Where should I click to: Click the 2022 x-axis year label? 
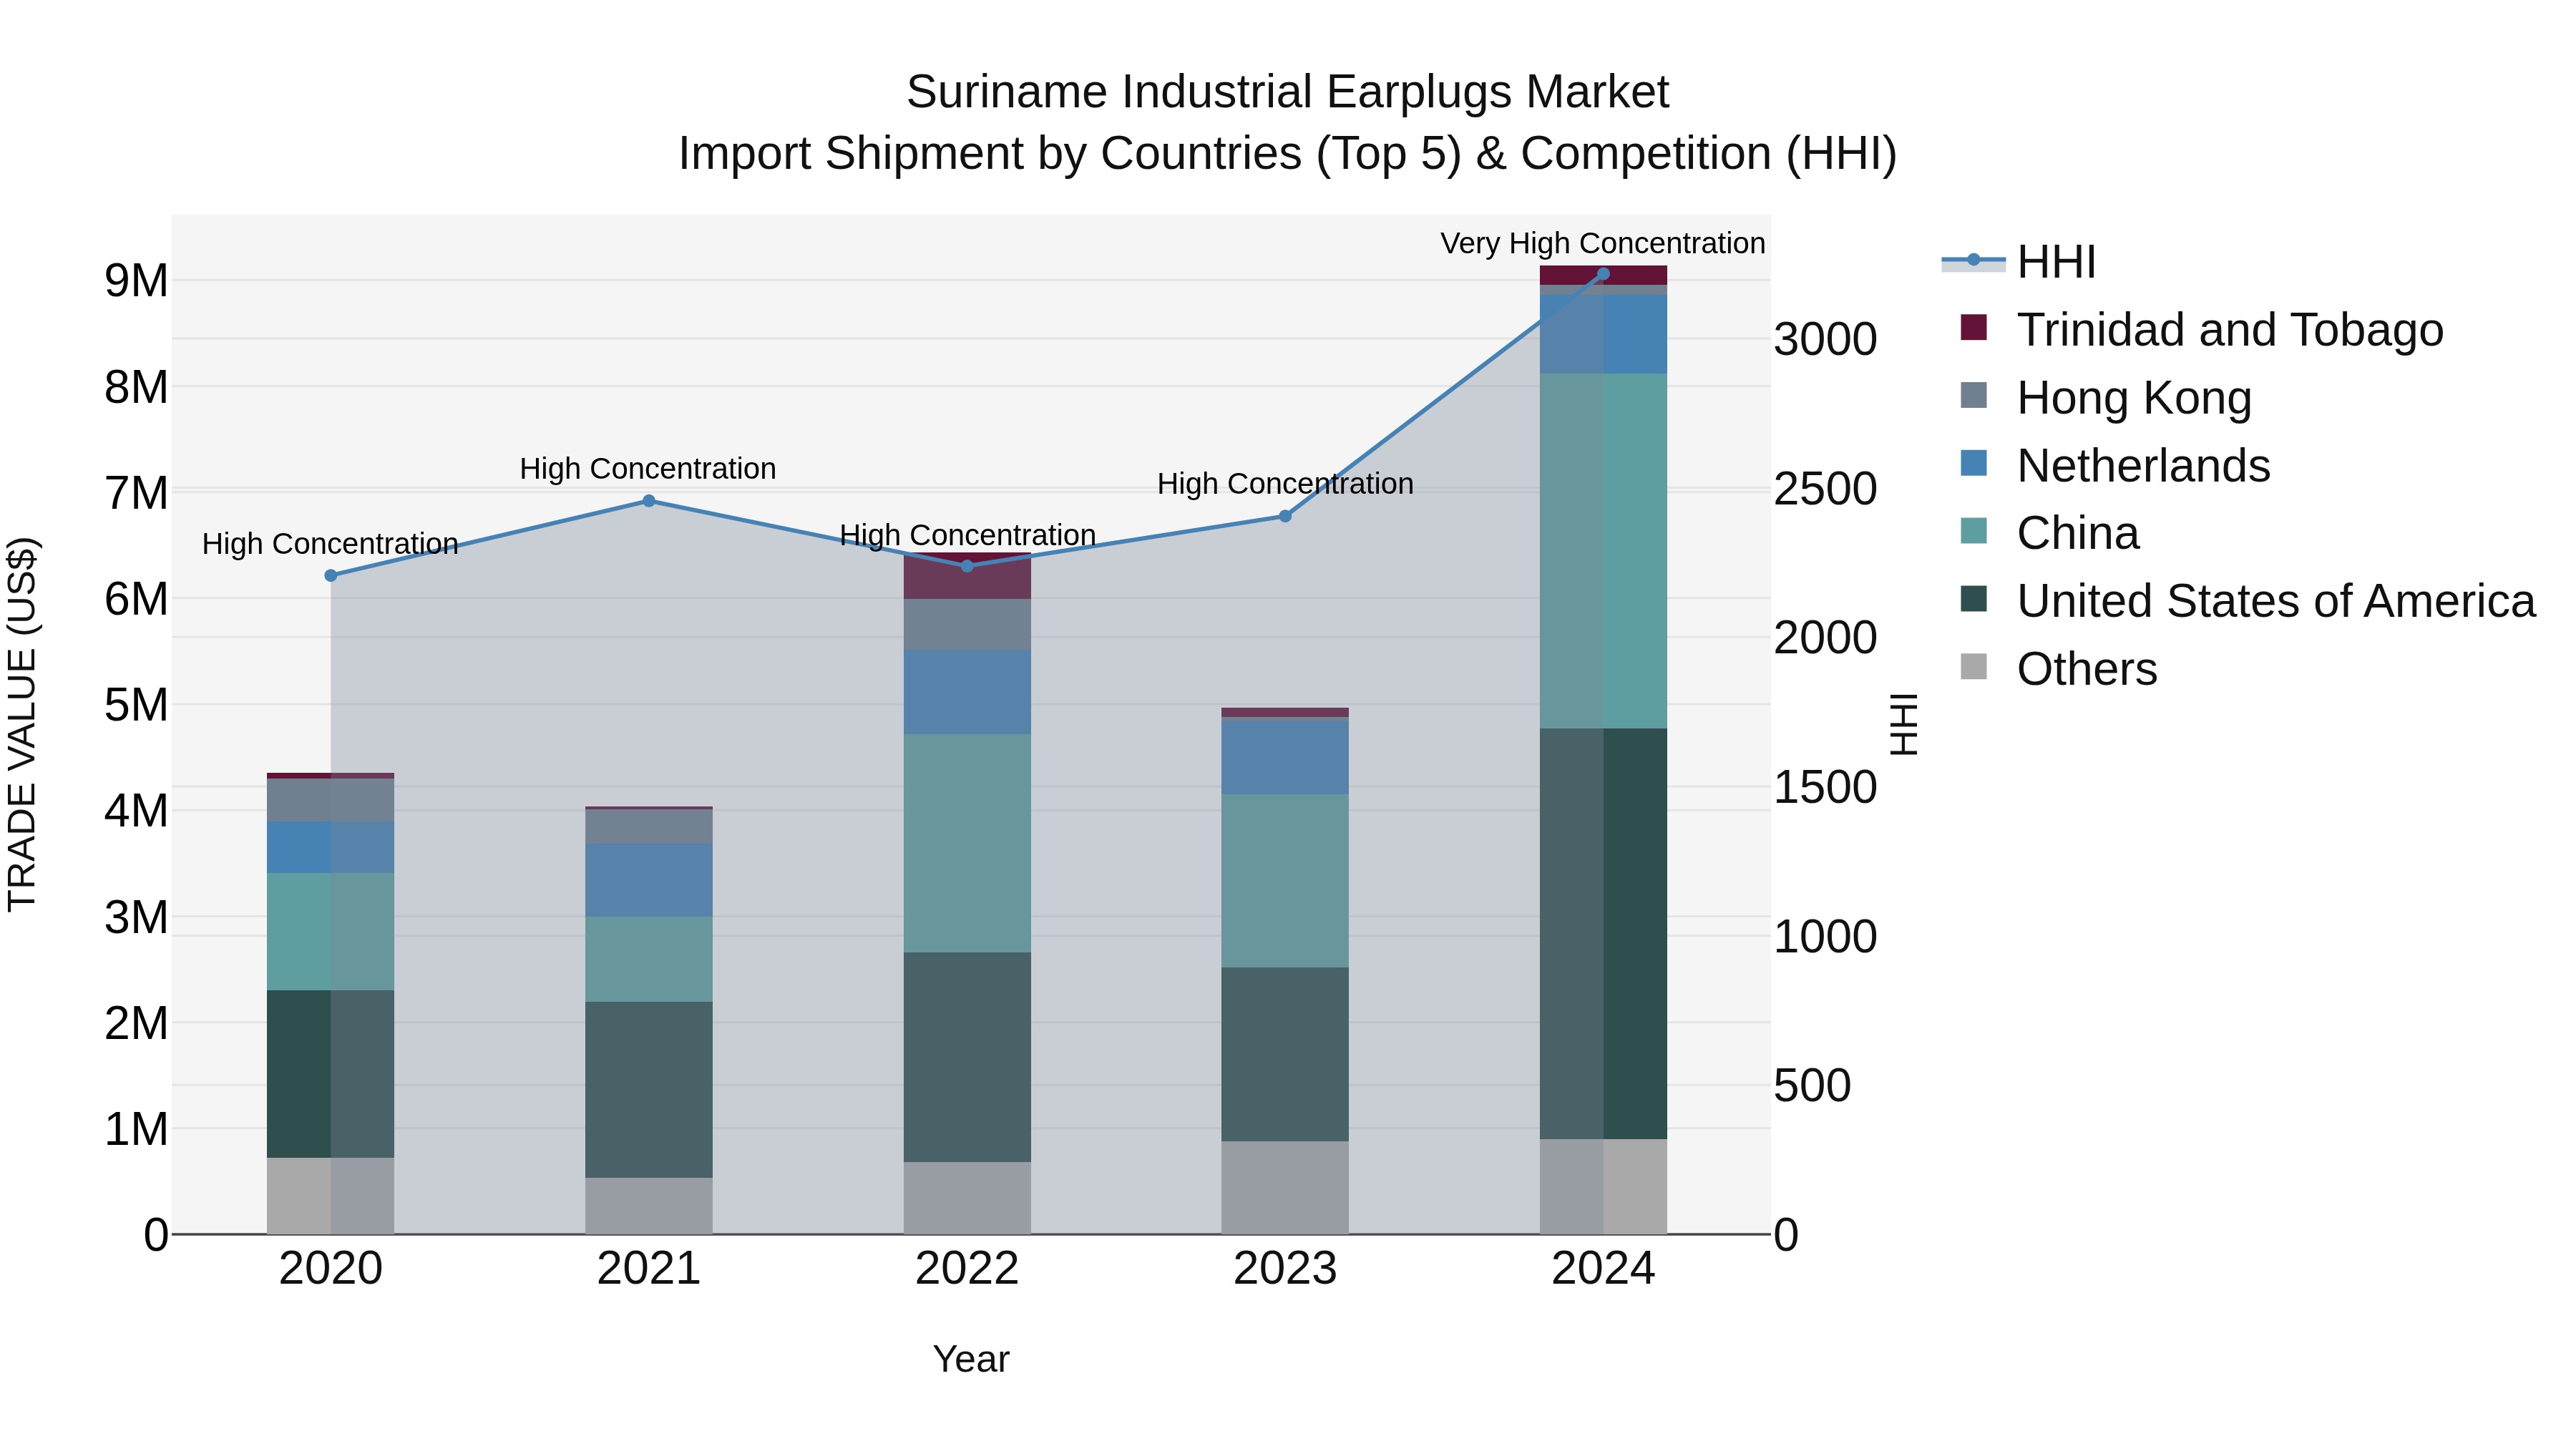967,1269
